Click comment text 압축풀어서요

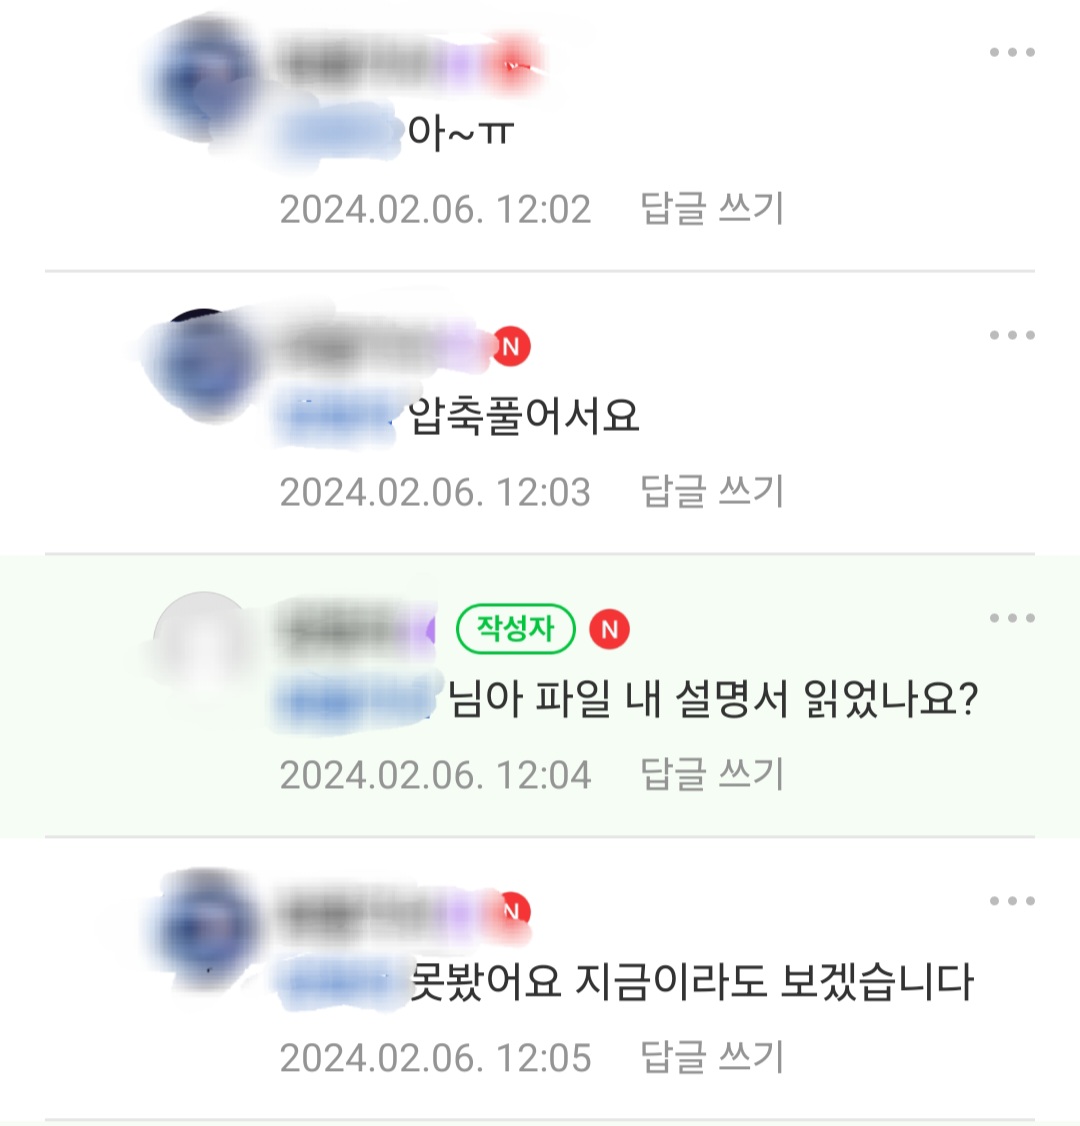pos(523,417)
